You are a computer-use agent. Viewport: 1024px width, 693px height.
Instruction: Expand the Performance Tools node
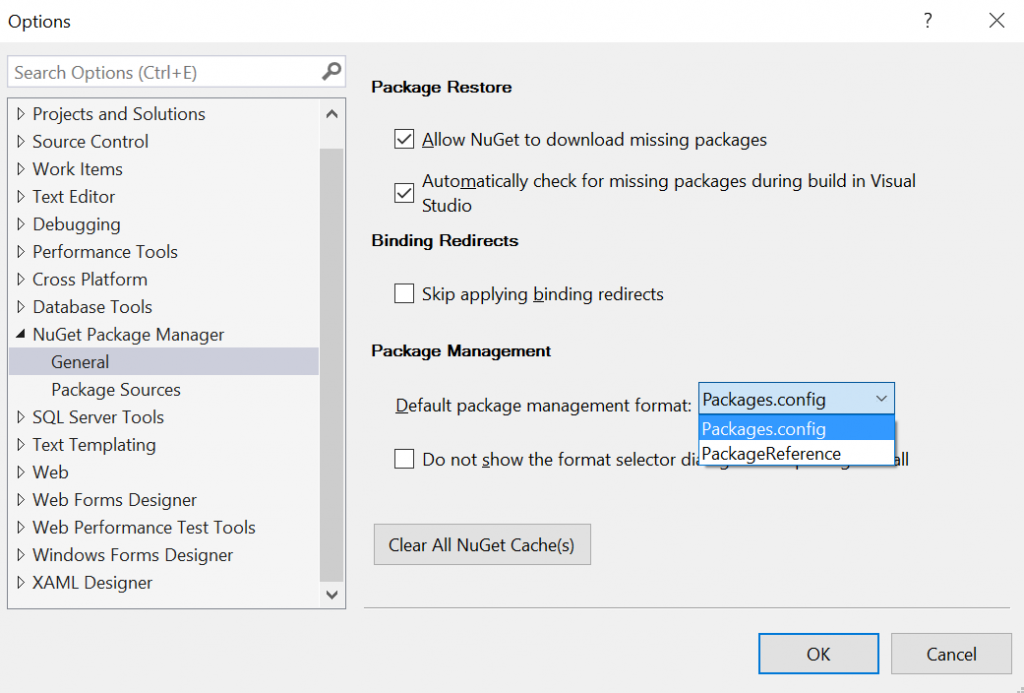pyautogui.click(x=21, y=251)
